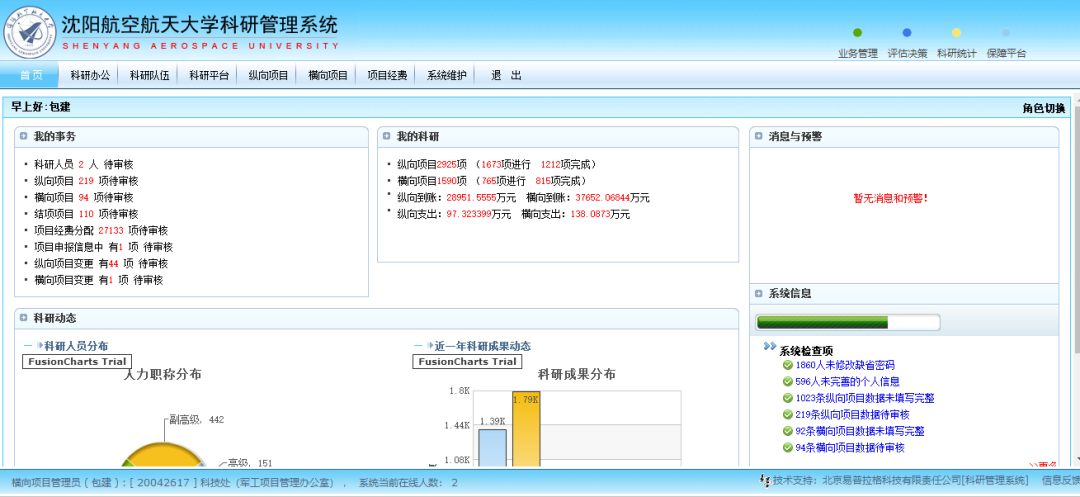Open 92条横向项目数据未填写完整 link

coord(860,431)
